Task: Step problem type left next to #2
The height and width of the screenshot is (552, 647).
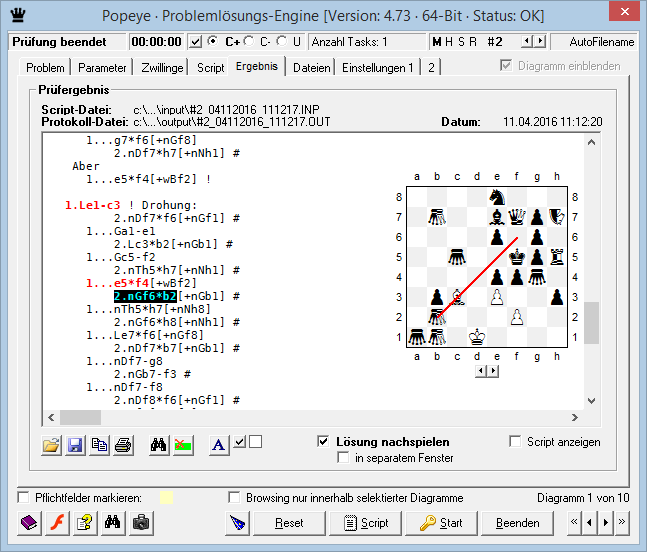Action: click(x=527, y=41)
